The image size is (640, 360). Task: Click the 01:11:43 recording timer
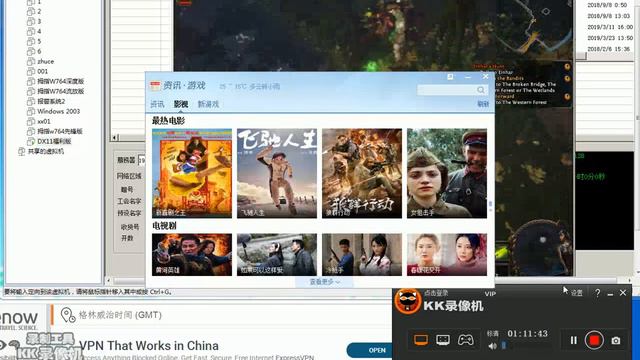click(x=527, y=333)
